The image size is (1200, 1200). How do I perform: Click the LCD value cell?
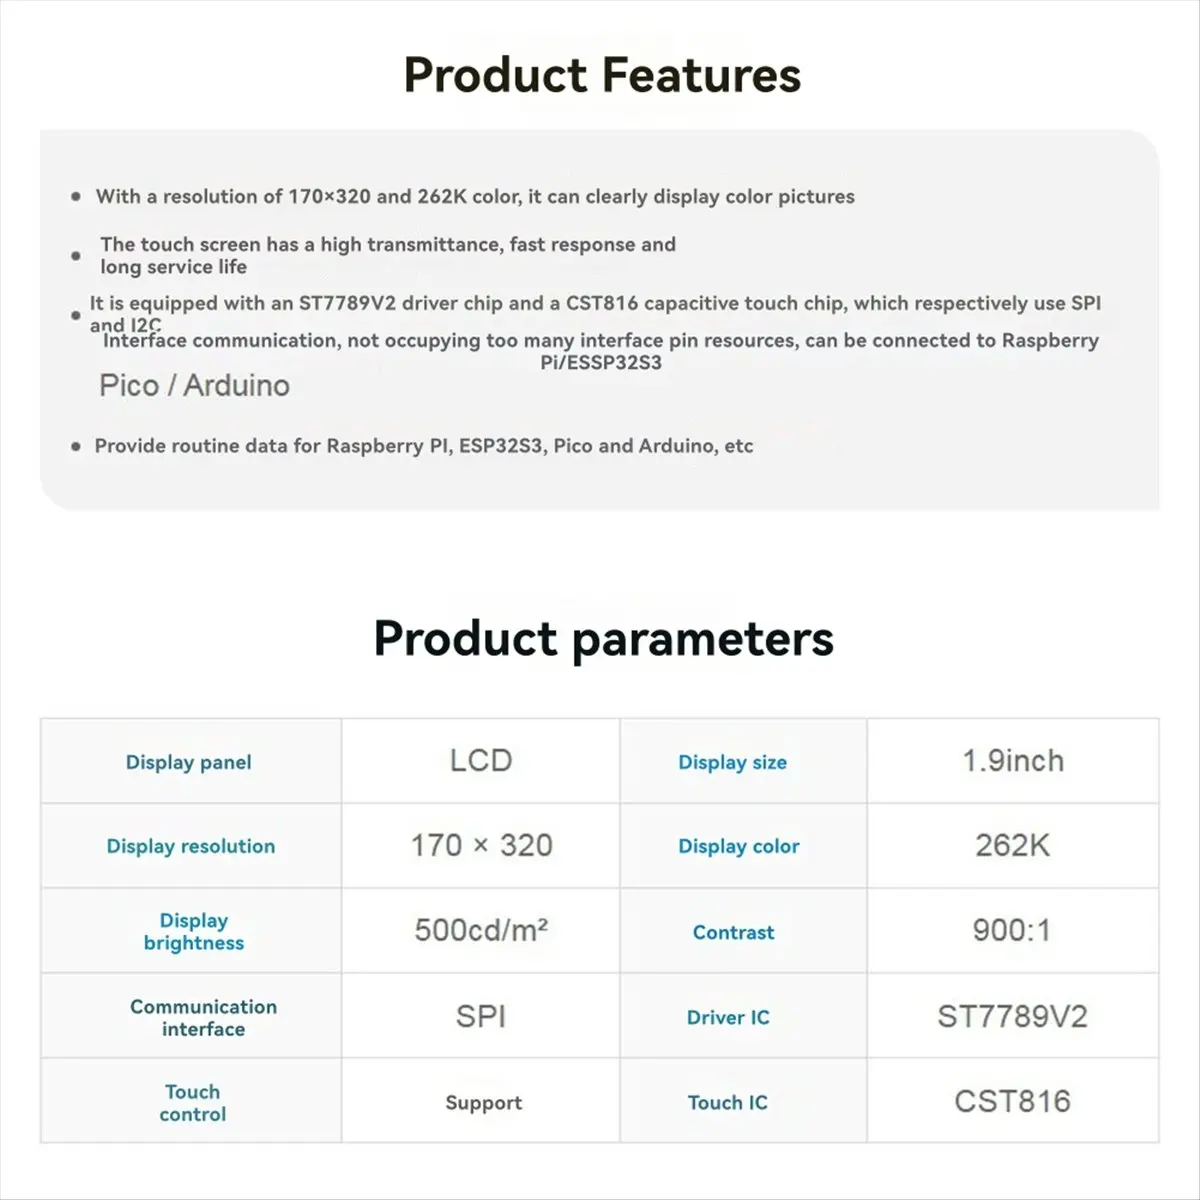coord(481,761)
